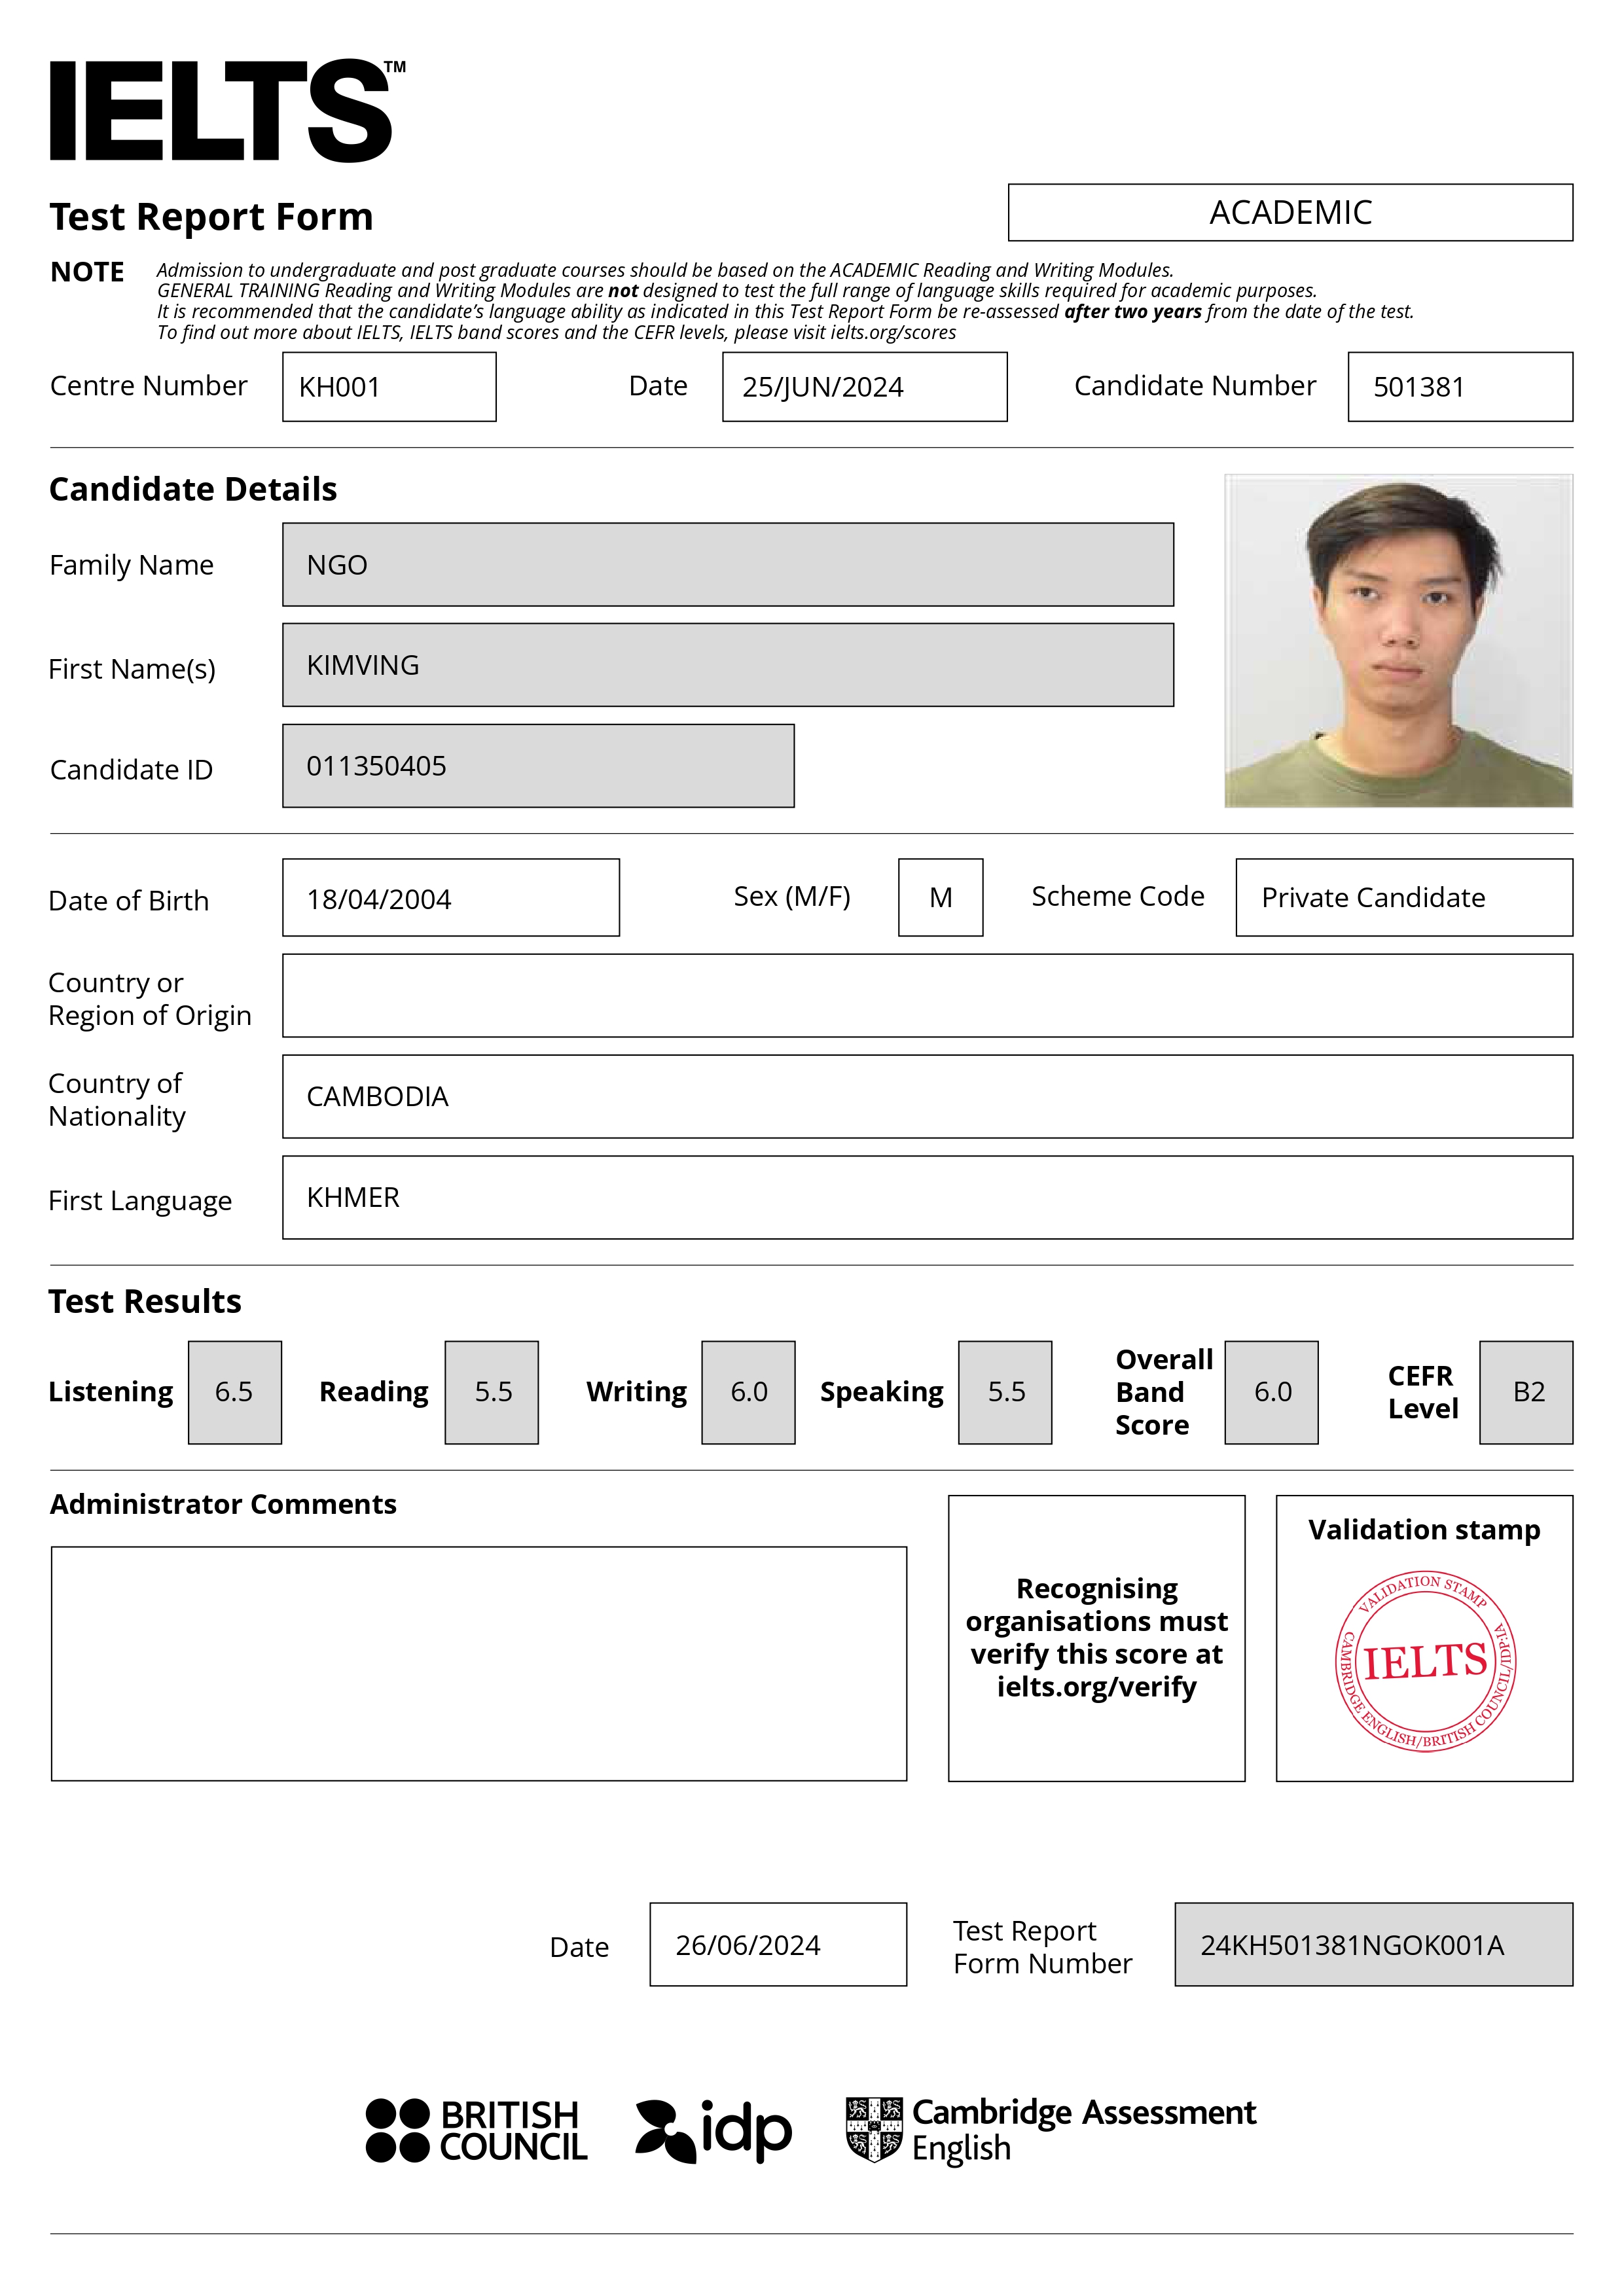Screen dimensions: 1624x2296
Task: Click the test date field 25/JUN/2024
Action: (864, 387)
